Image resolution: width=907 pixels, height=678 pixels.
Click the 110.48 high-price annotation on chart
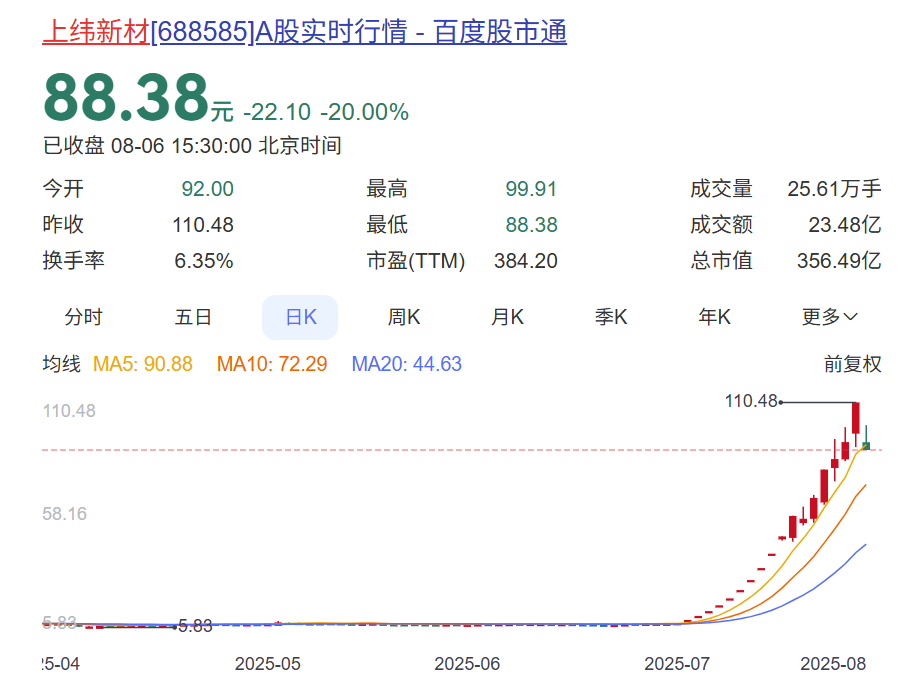coord(751,401)
